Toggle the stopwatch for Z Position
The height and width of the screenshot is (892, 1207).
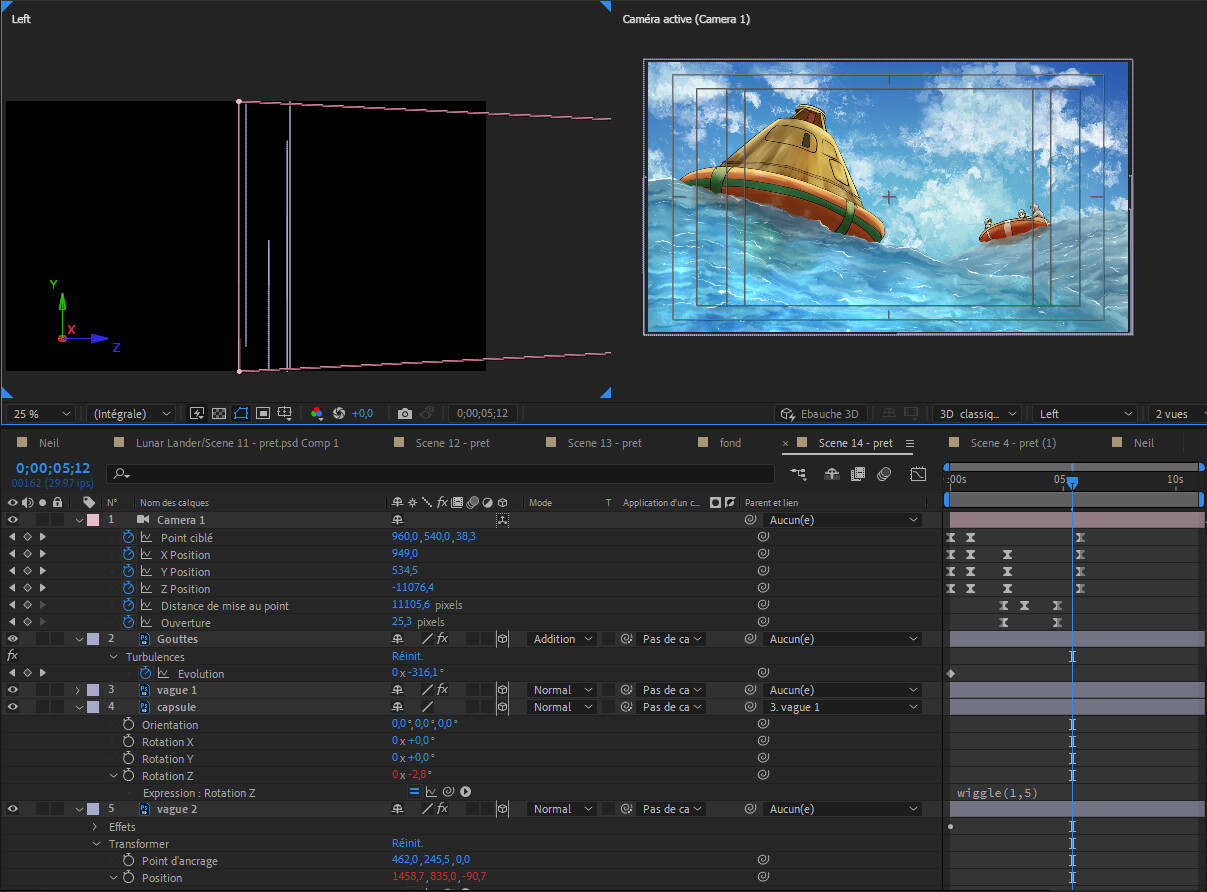[128, 588]
